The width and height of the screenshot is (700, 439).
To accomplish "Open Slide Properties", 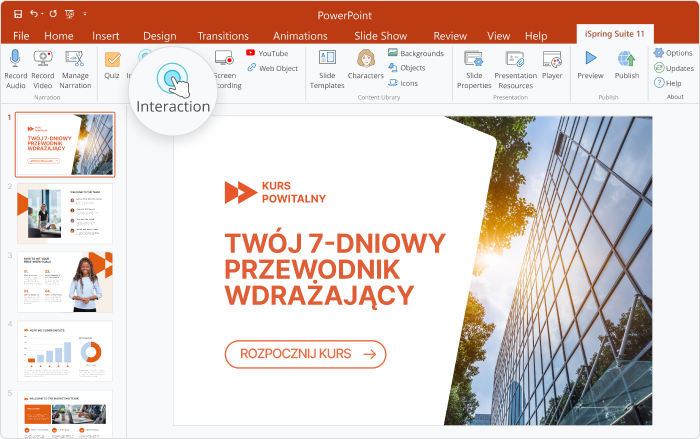I will [x=474, y=69].
